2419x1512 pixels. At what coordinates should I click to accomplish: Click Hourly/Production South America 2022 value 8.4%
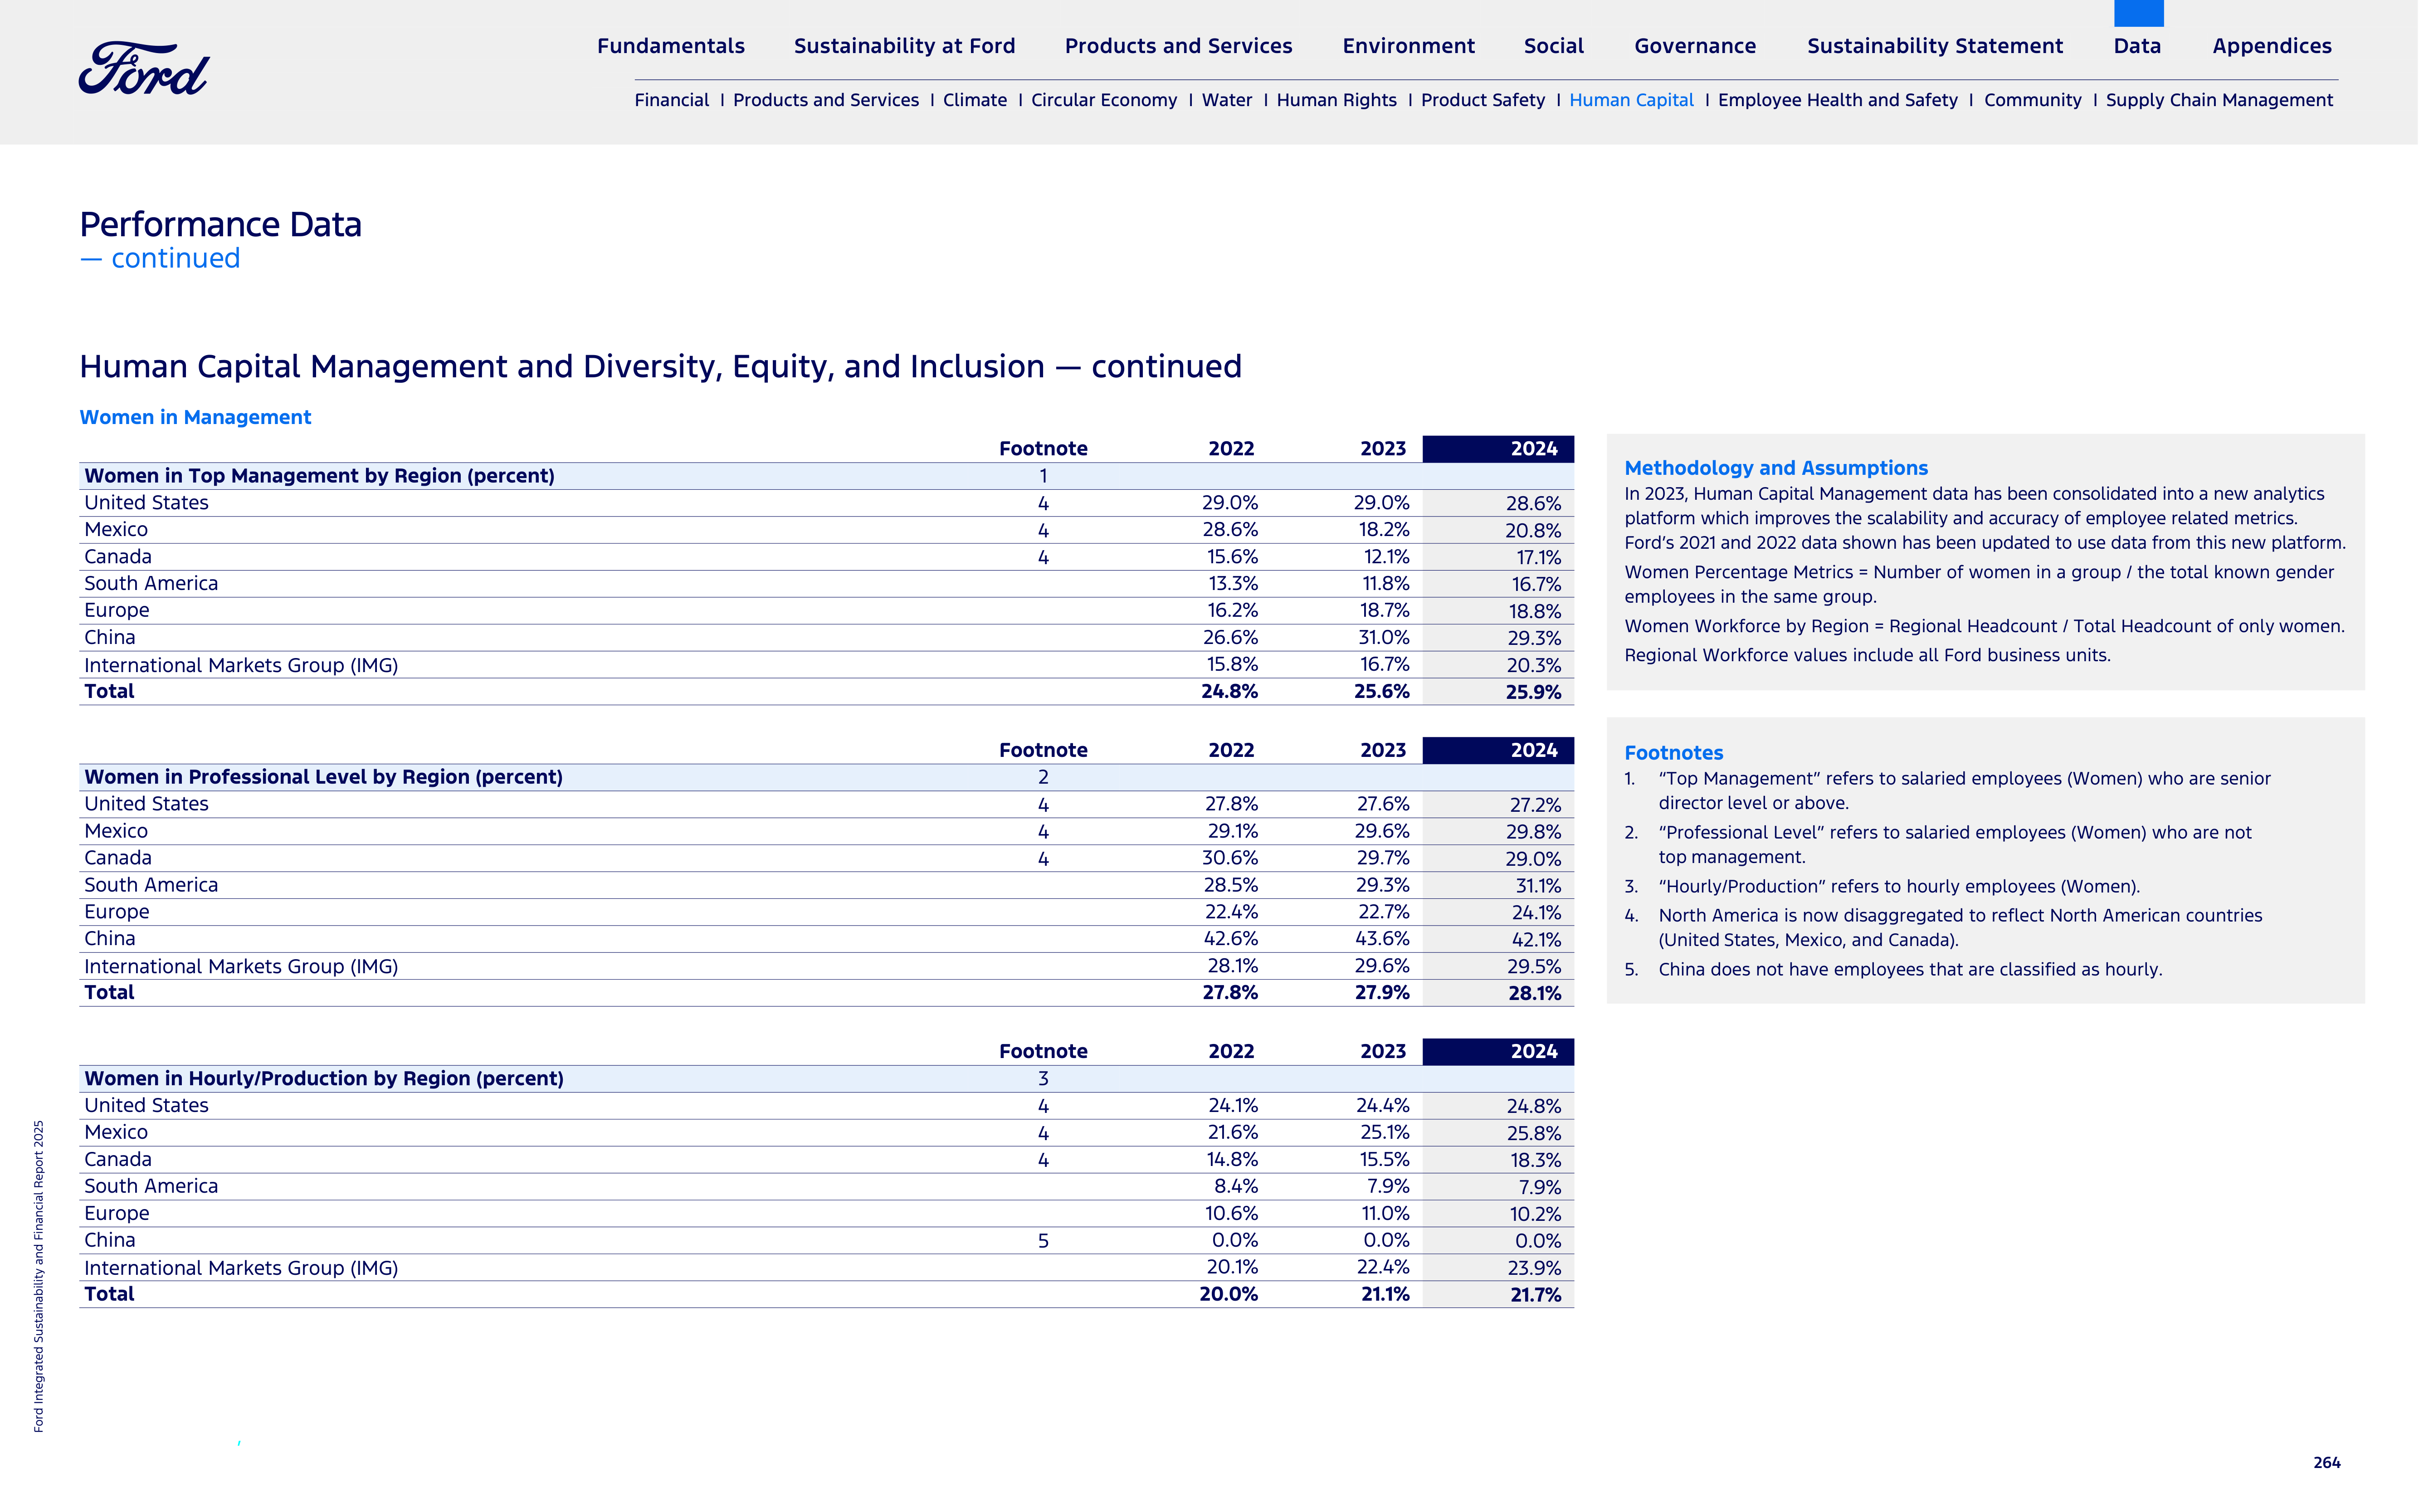1236,1186
